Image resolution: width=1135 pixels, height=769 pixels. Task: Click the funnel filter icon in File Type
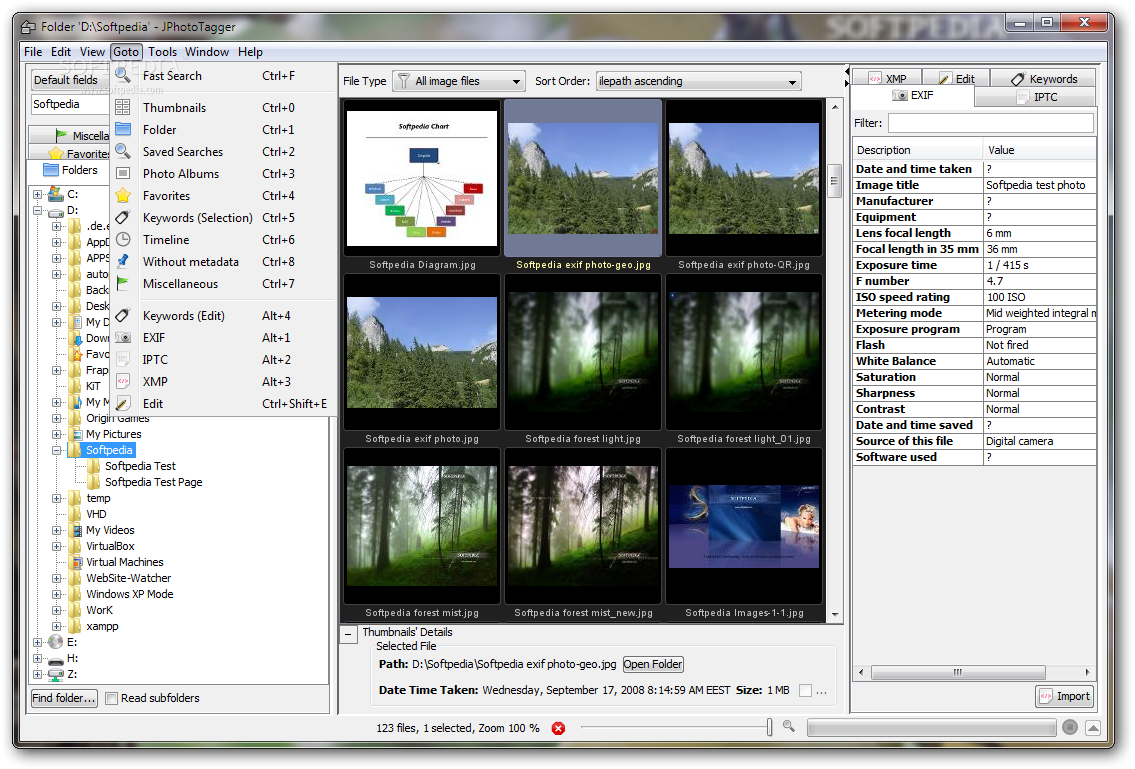click(x=404, y=80)
